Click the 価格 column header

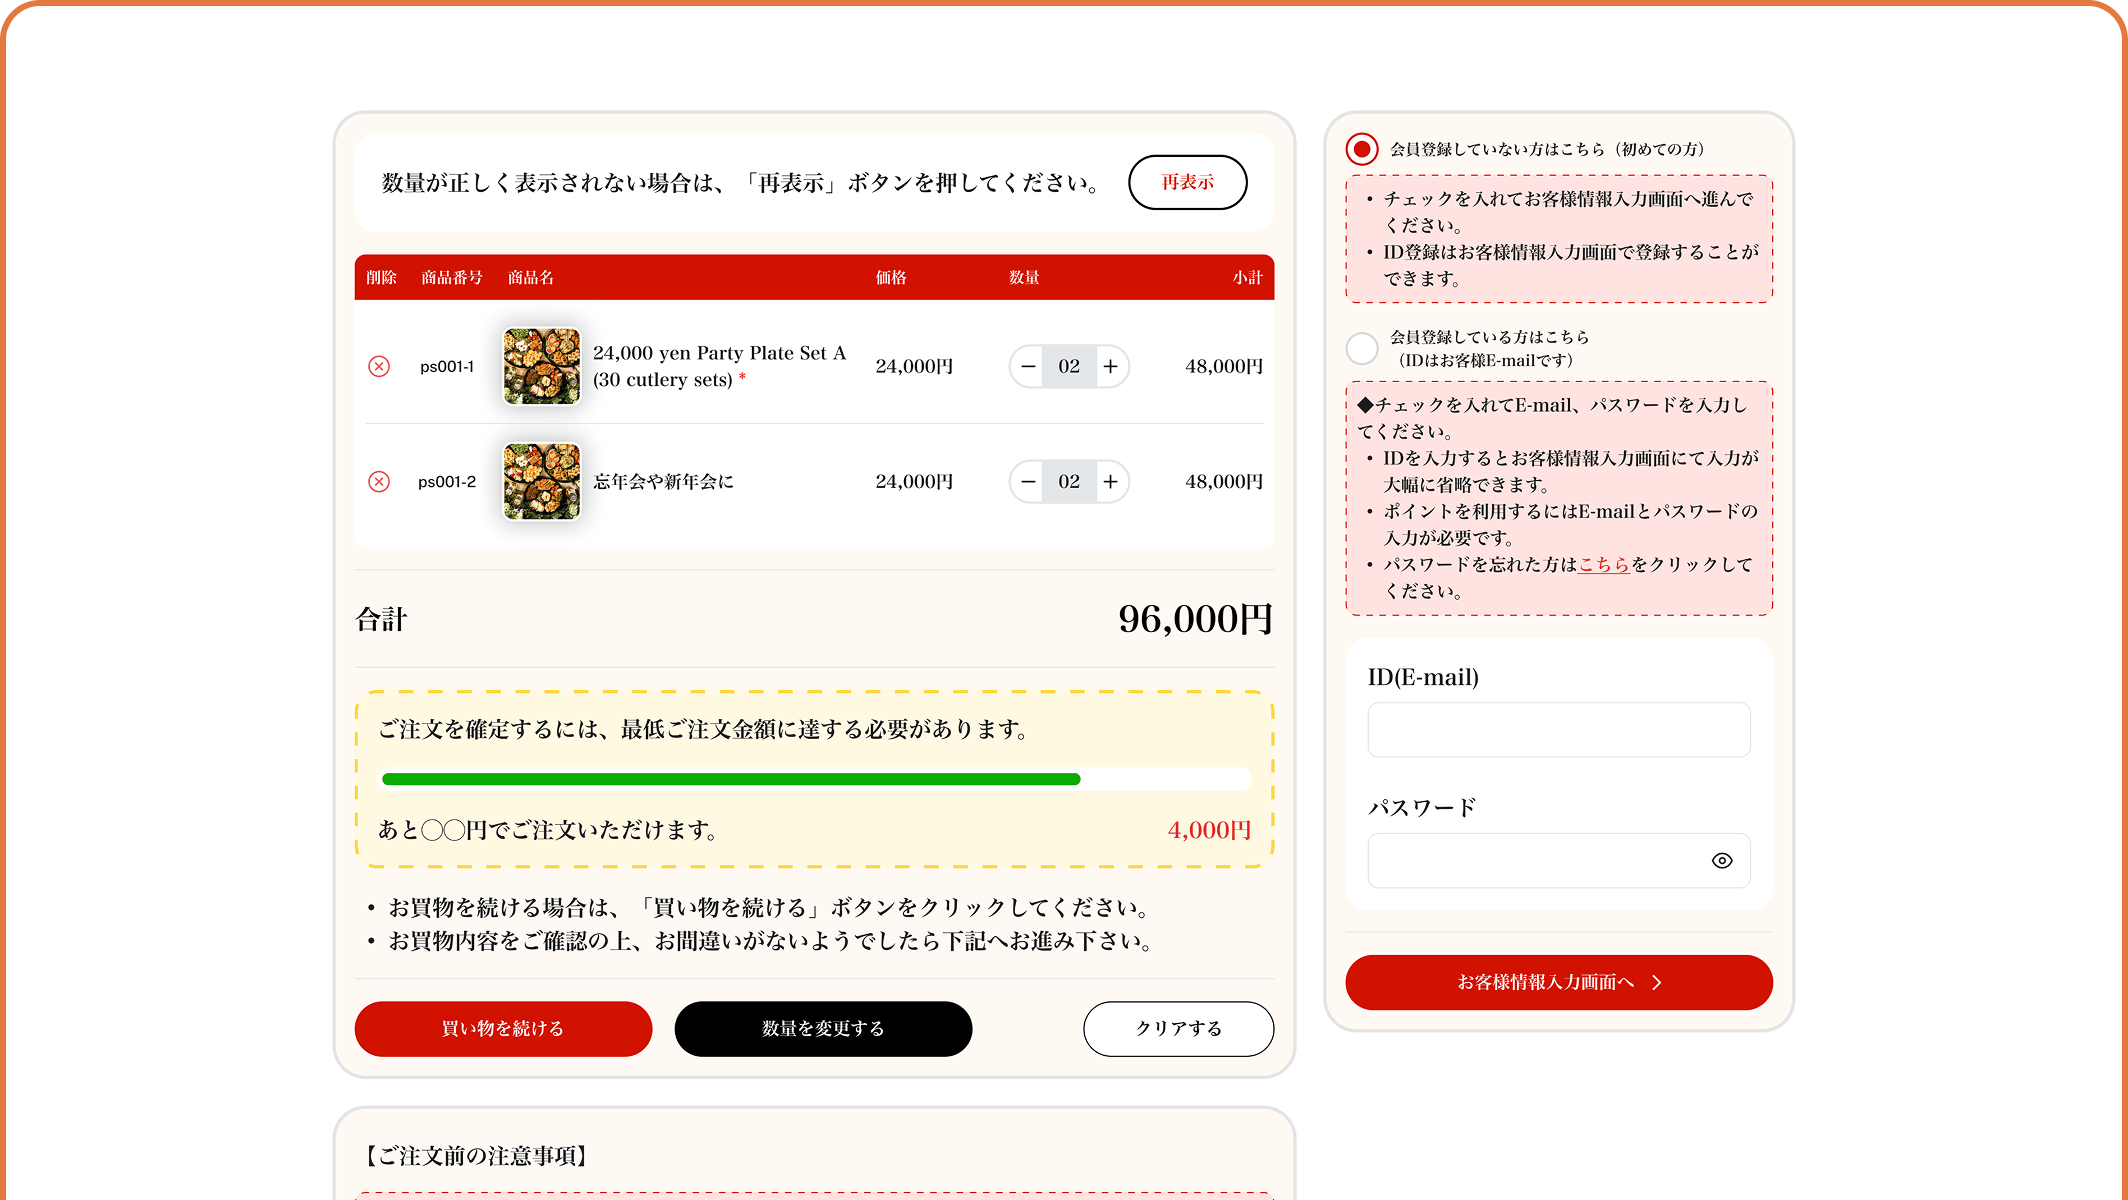point(891,277)
